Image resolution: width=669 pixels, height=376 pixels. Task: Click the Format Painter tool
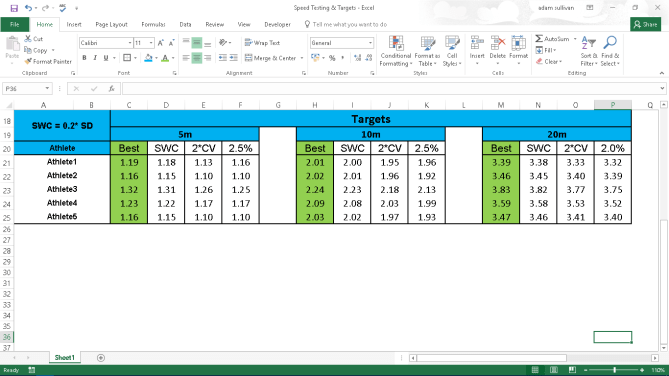click(48, 61)
